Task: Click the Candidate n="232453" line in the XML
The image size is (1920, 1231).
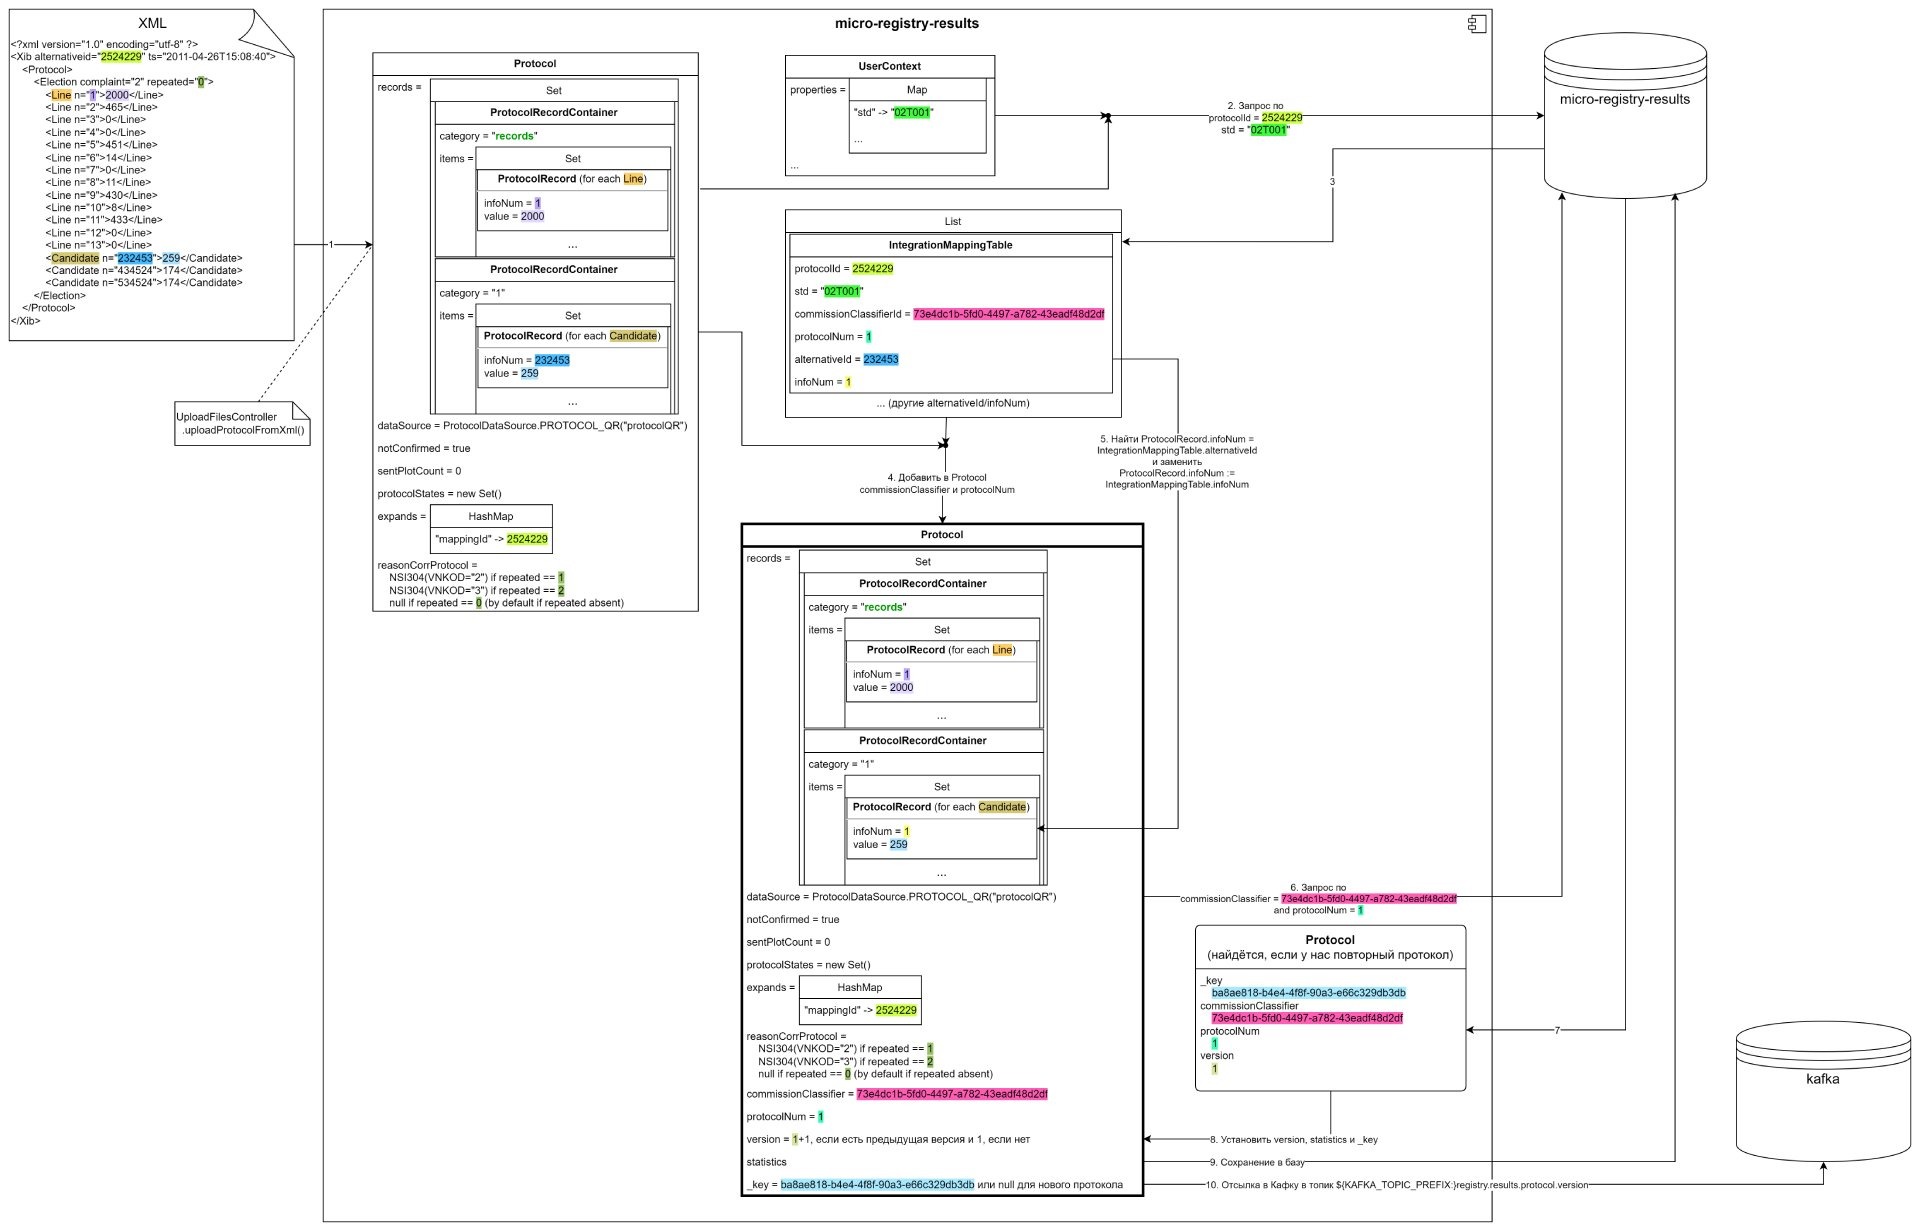Action: click(x=144, y=258)
